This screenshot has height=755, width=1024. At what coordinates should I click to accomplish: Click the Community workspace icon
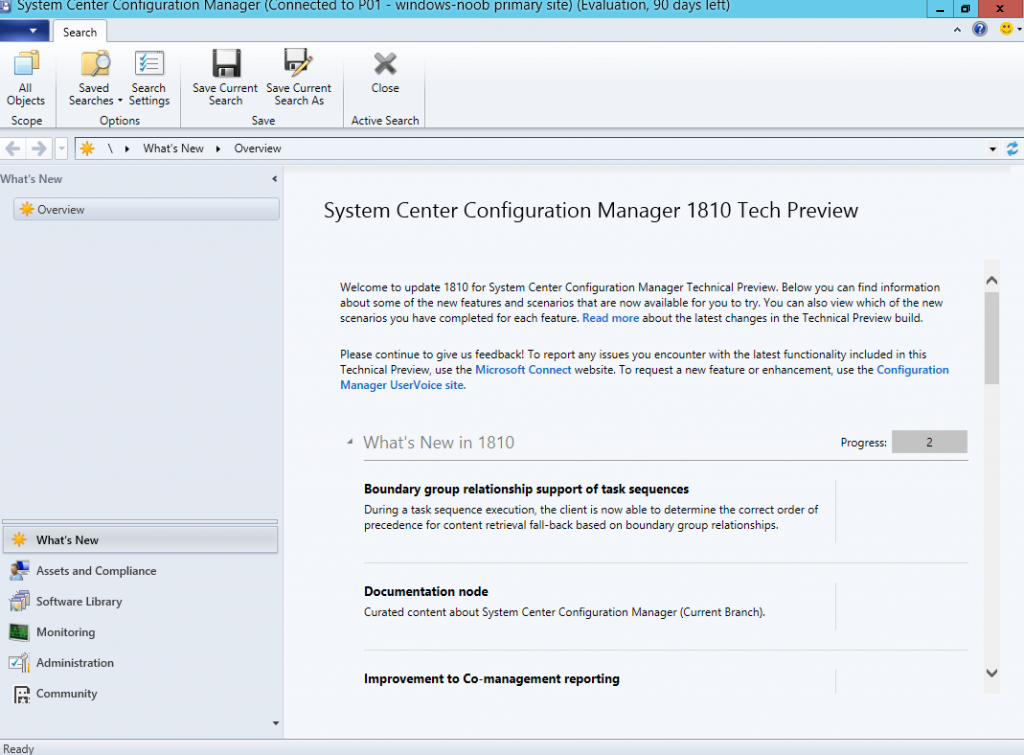pos(22,694)
